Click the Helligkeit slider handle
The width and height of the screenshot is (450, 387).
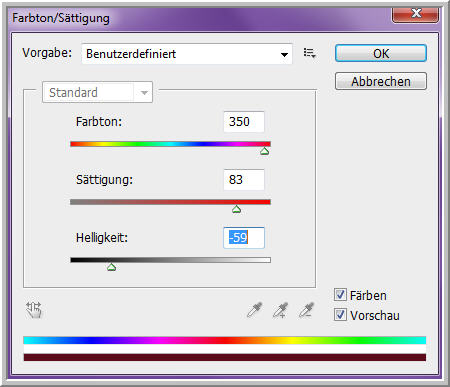[x=112, y=267]
